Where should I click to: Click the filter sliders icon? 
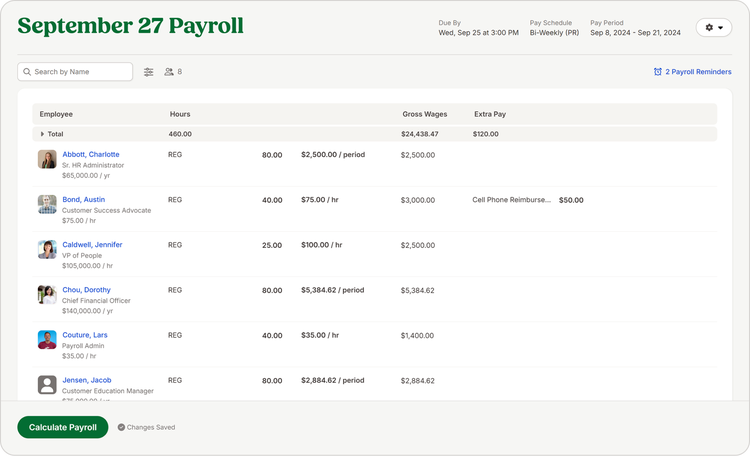tap(149, 72)
